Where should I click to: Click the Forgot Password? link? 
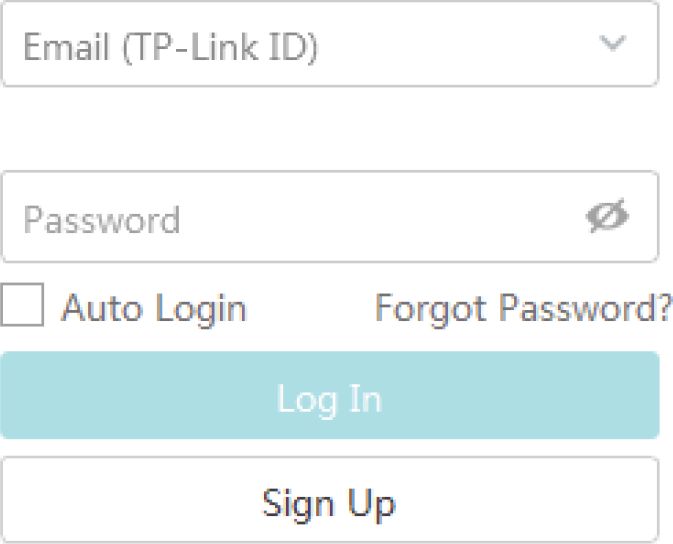click(523, 308)
